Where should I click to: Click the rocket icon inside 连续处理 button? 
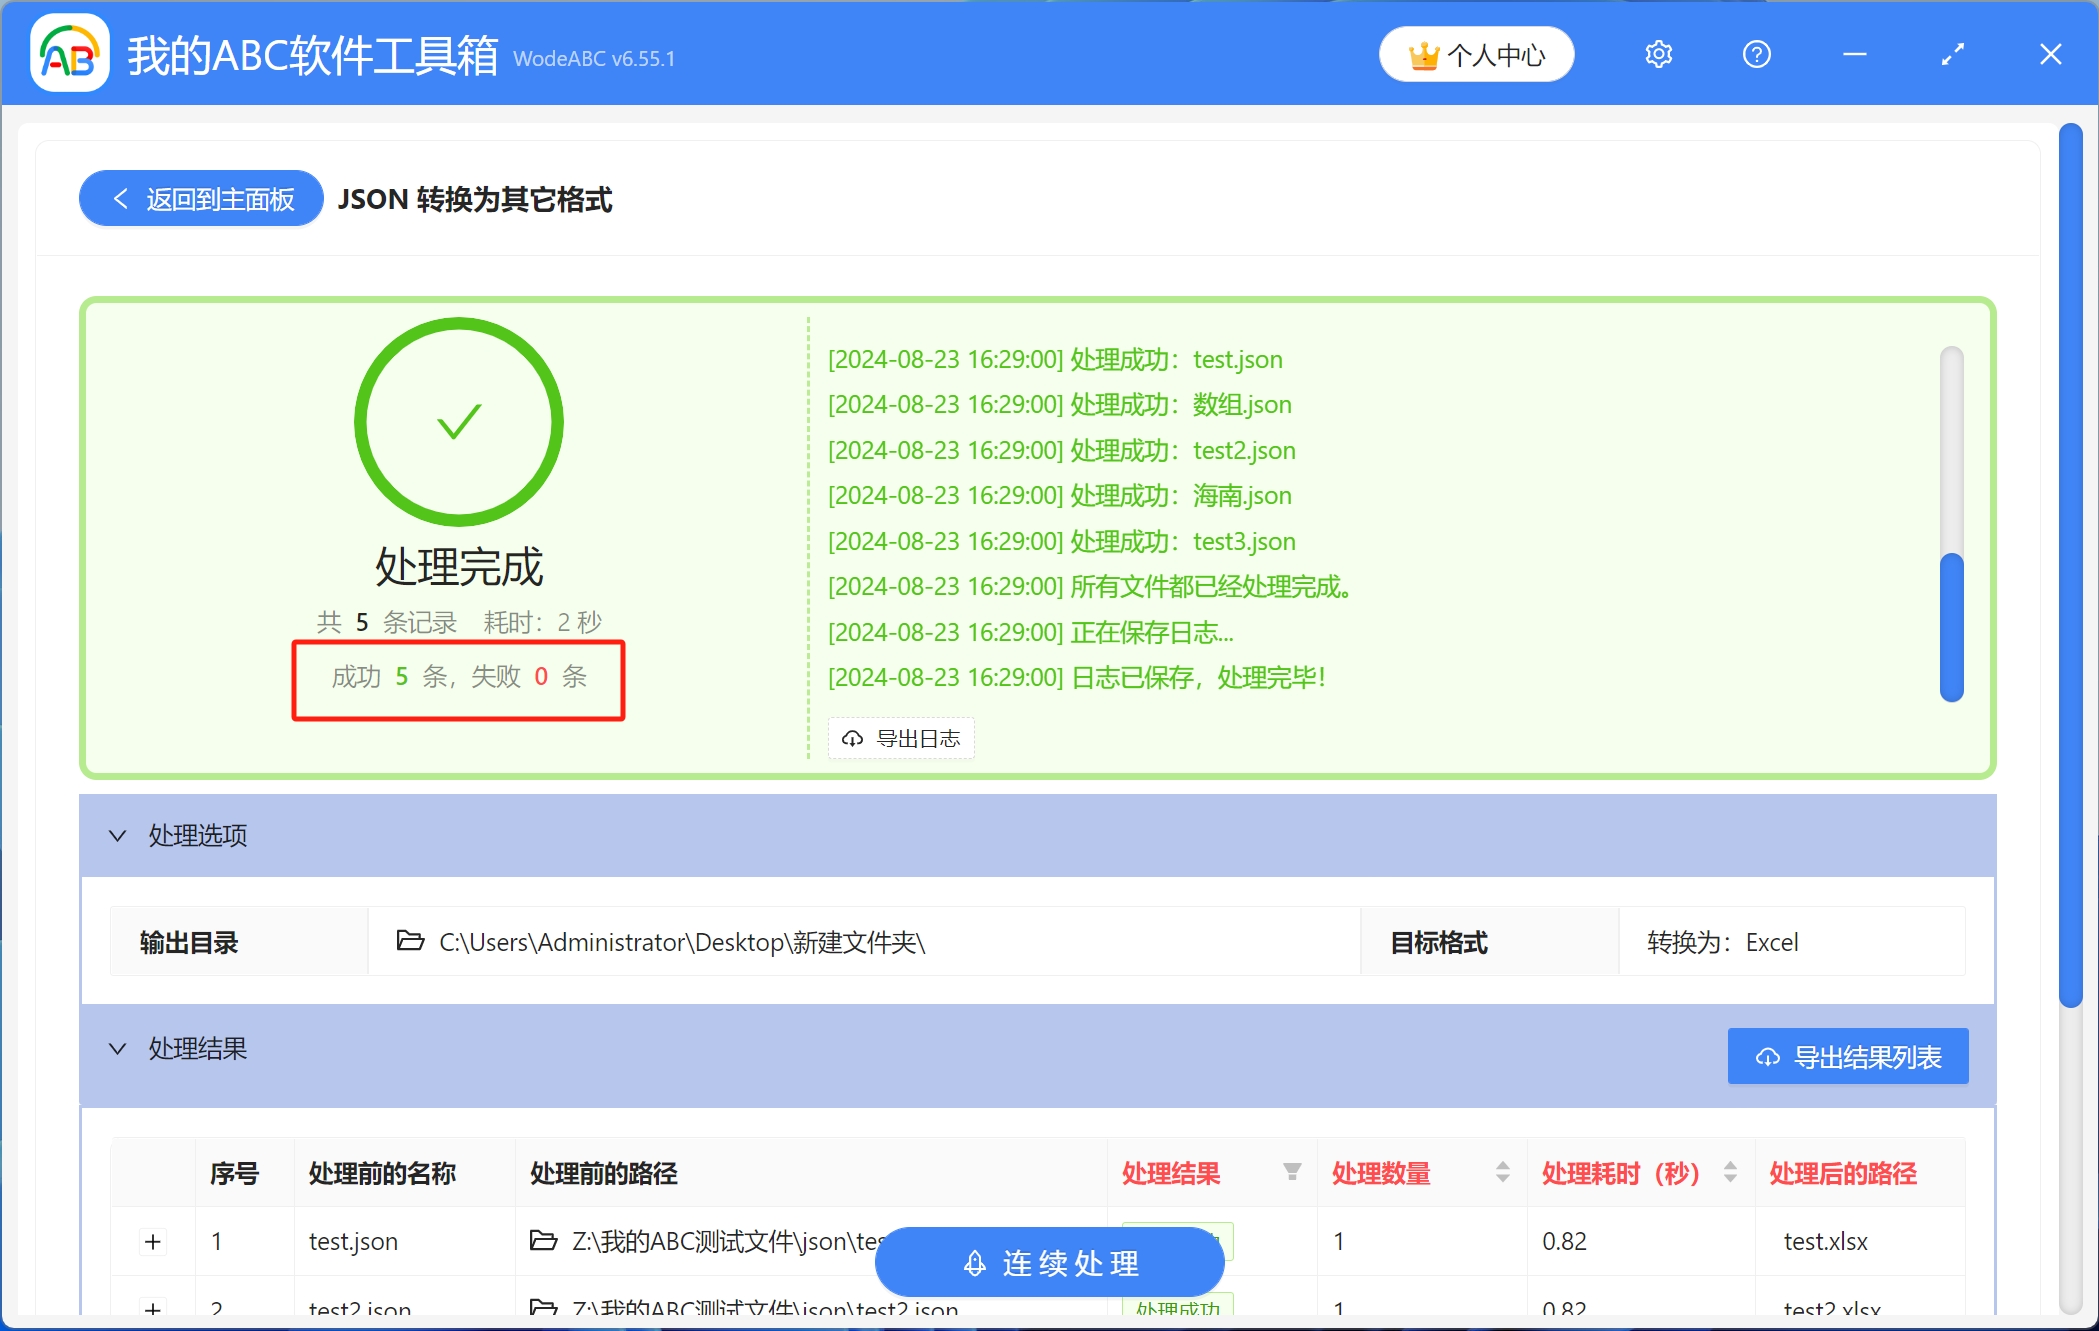(x=973, y=1262)
